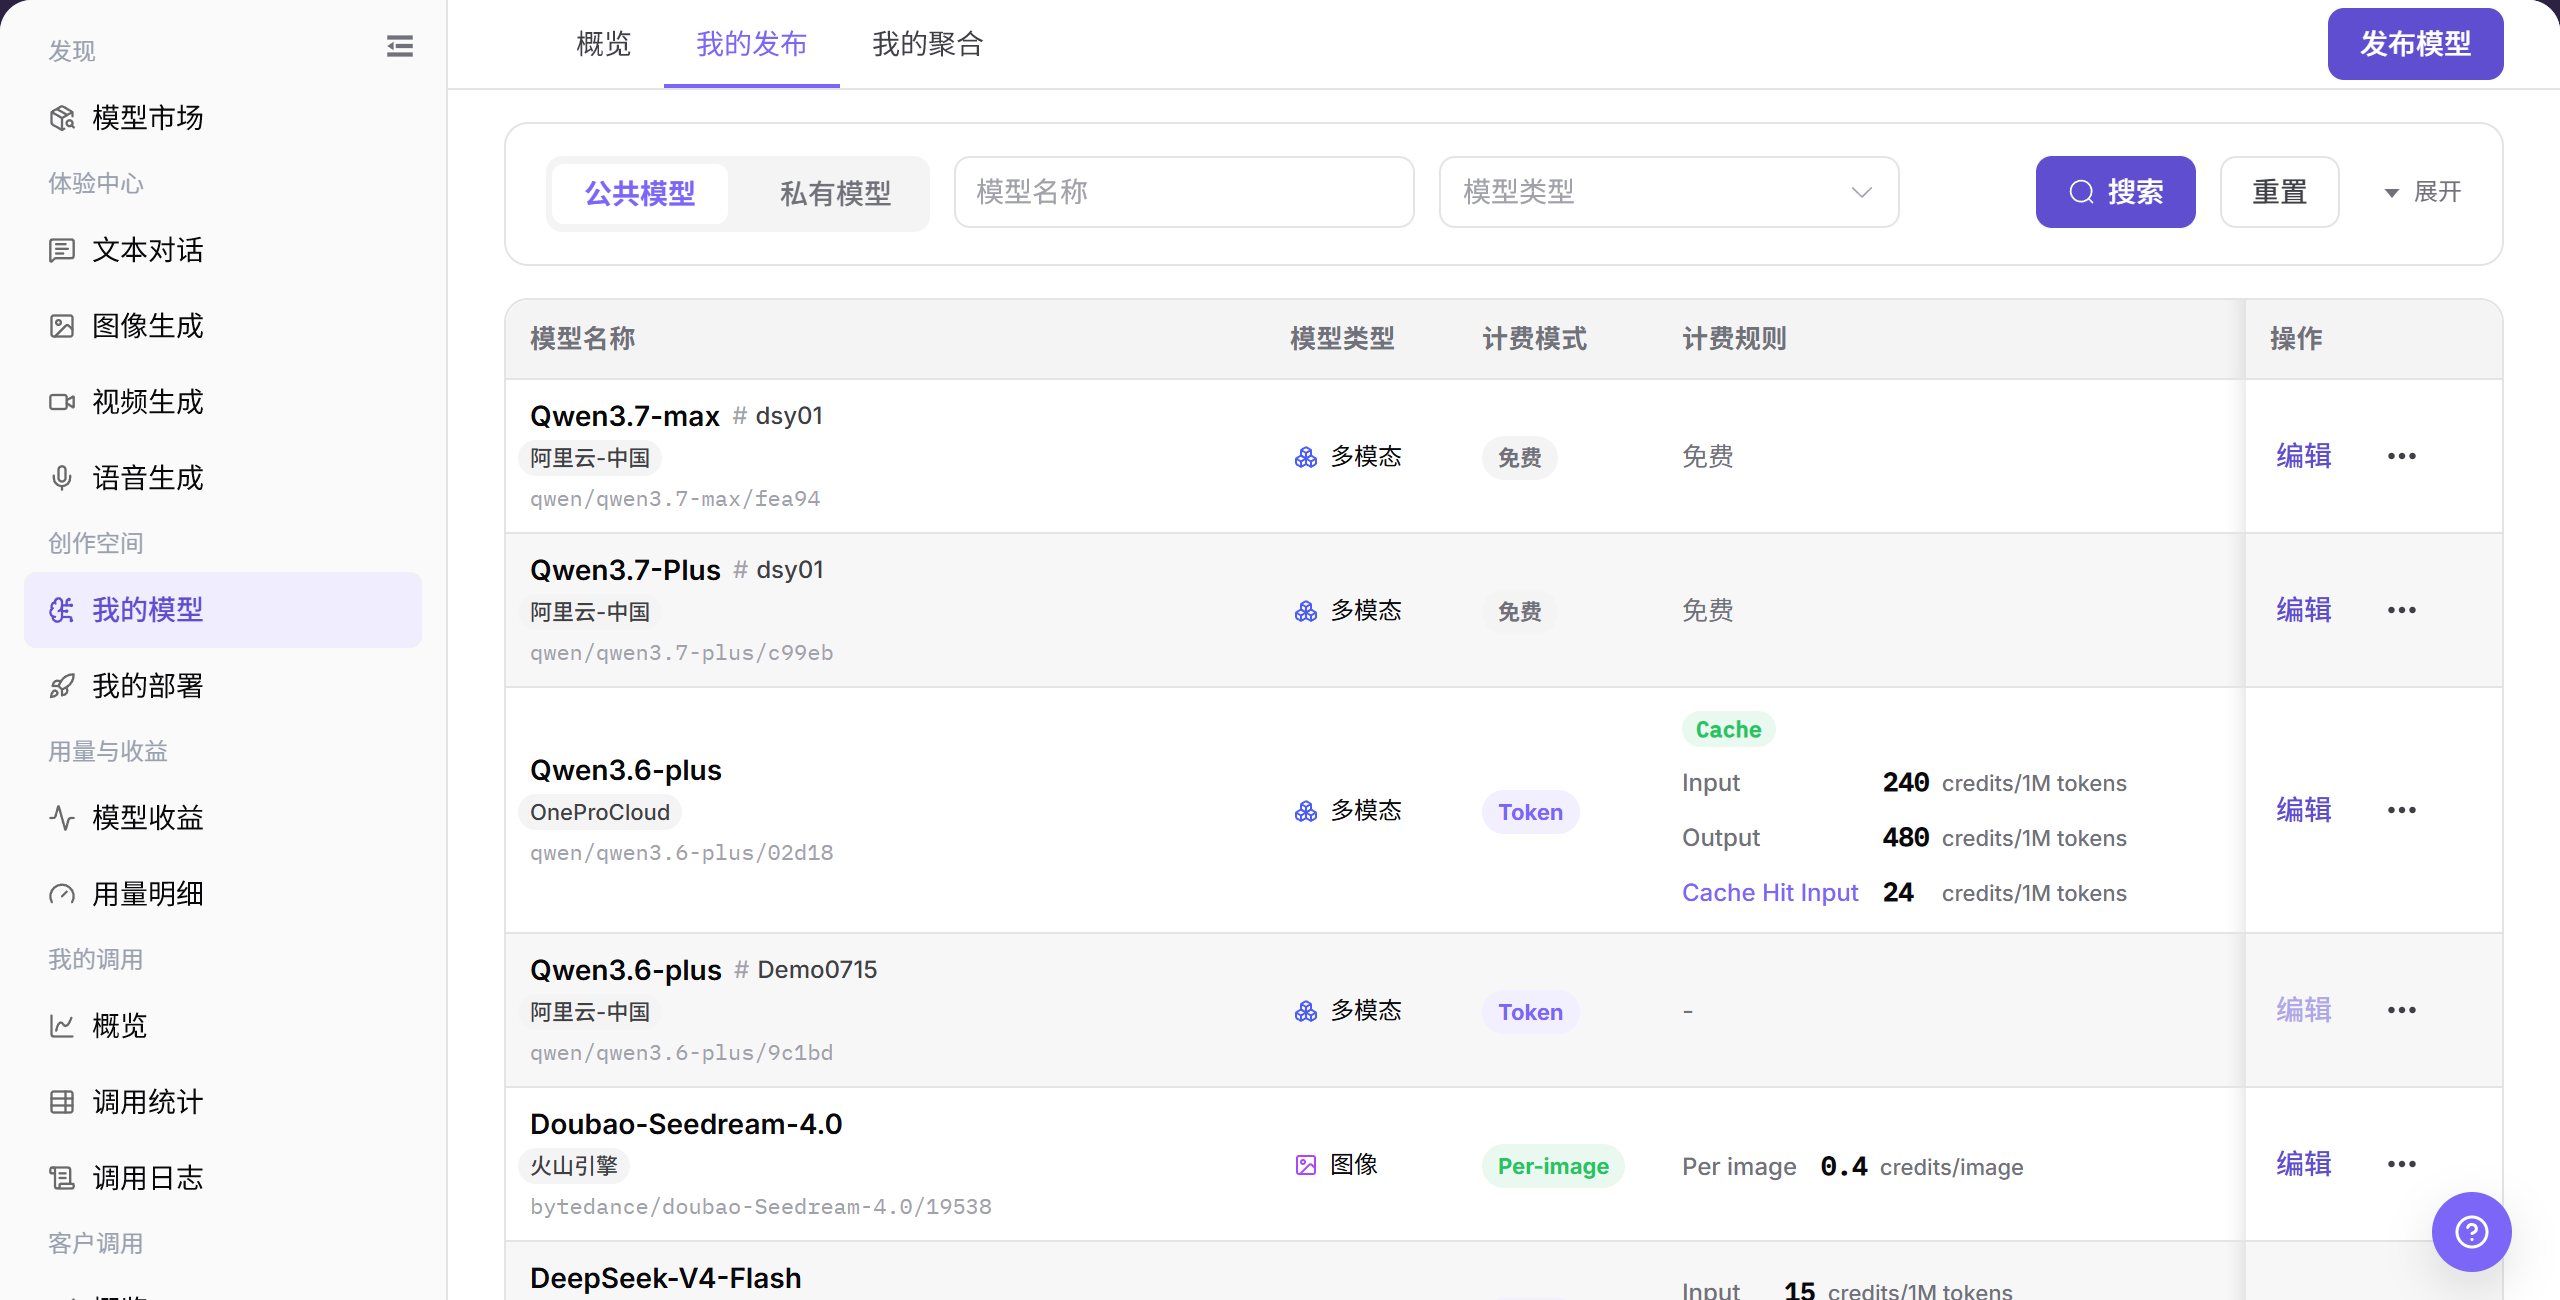Click the 重置 button
Image resolution: width=2560 pixels, height=1300 pixels.
pos(2279,192)
